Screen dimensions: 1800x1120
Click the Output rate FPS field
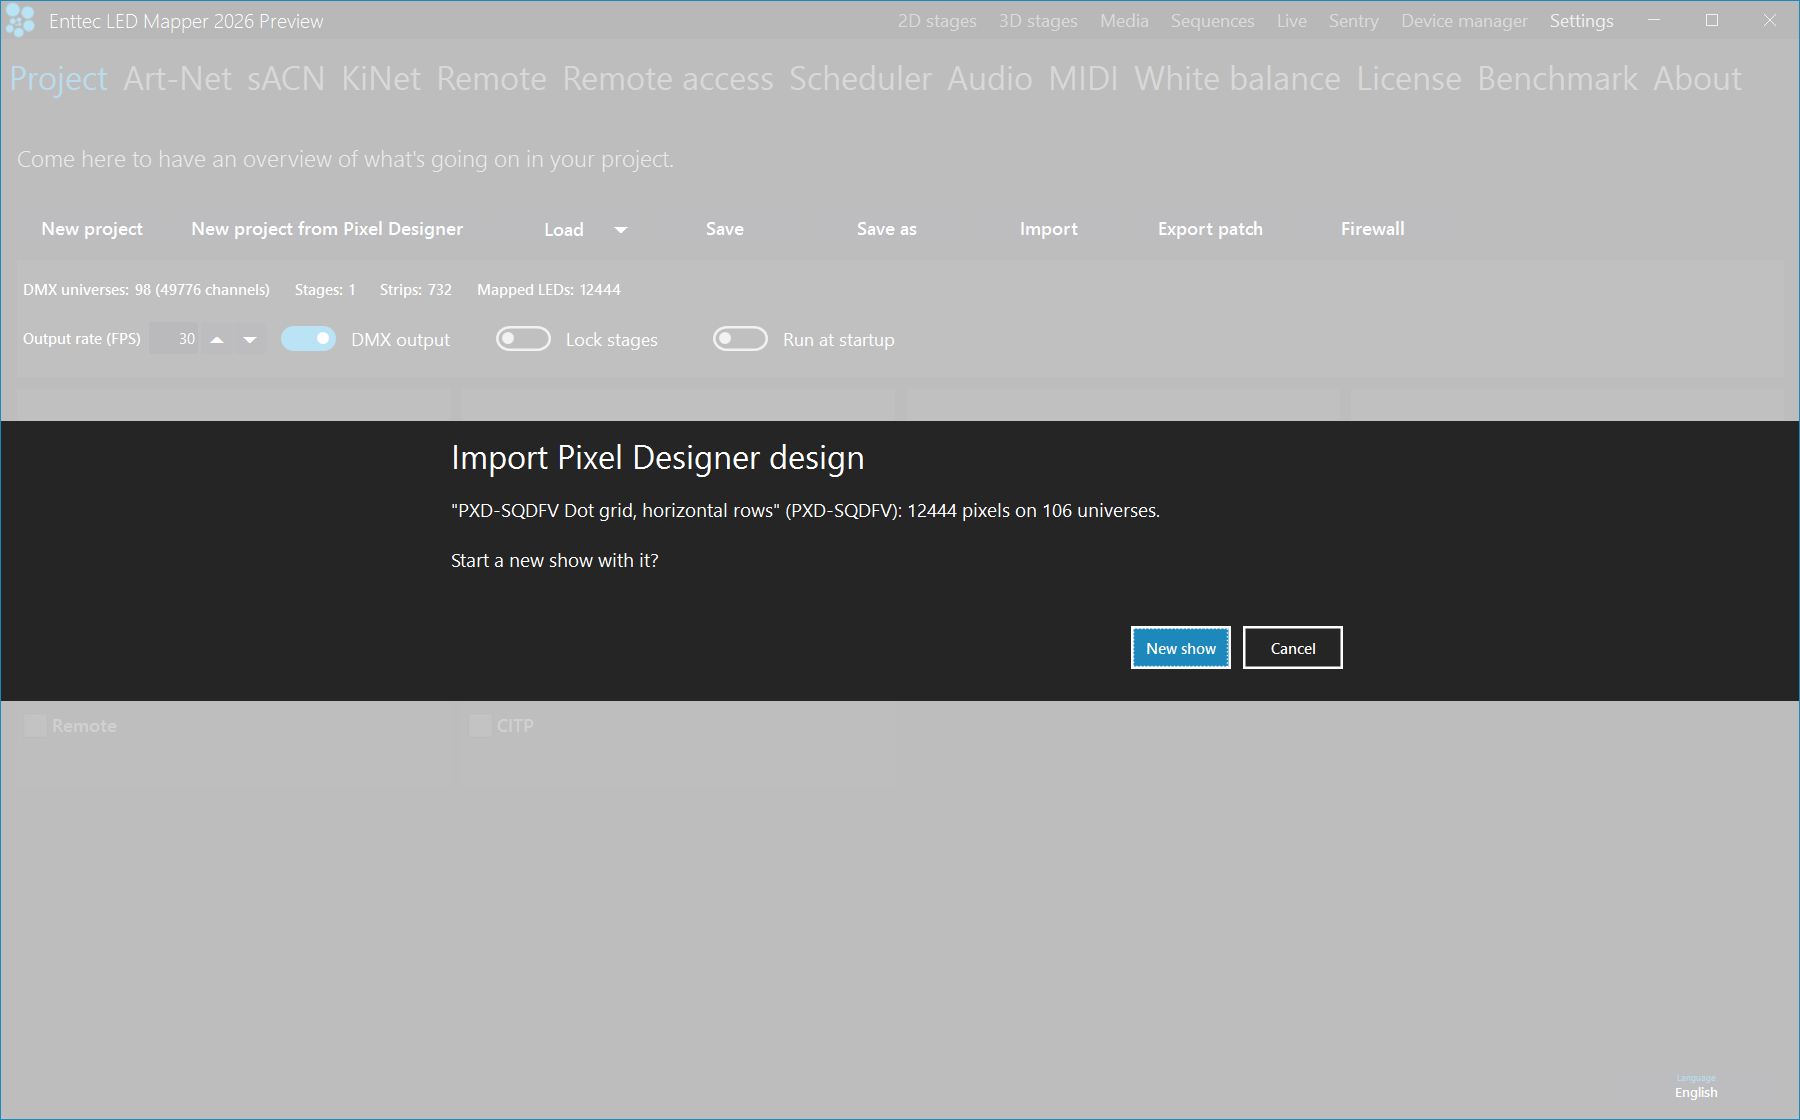(174, 339)
